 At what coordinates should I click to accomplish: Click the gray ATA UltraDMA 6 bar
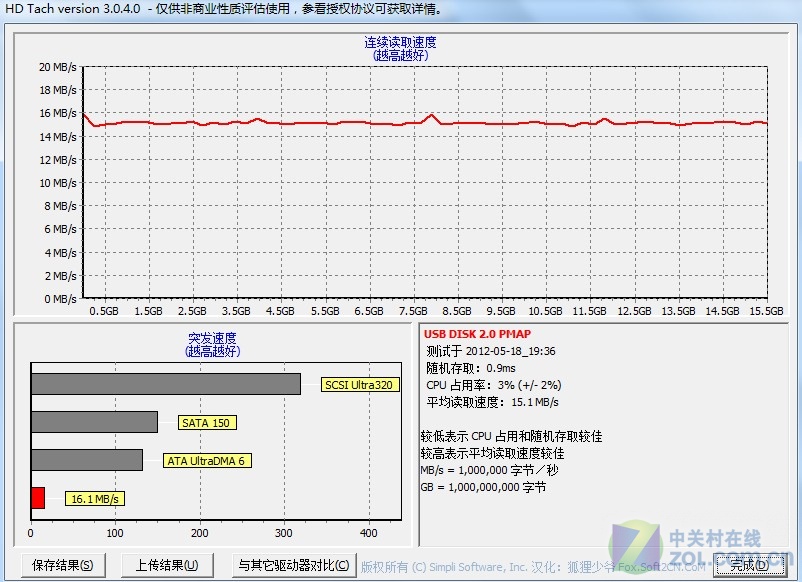click(86, 460)
